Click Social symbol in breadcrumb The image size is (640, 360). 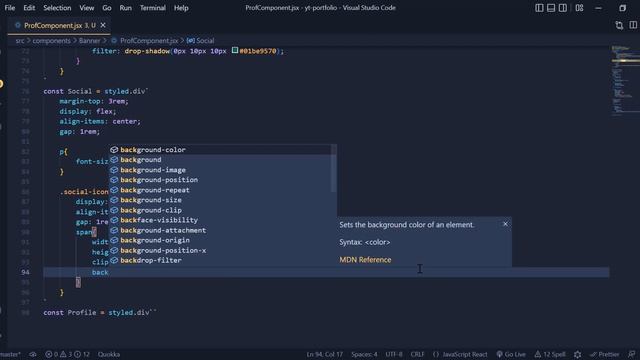[200, 40]
